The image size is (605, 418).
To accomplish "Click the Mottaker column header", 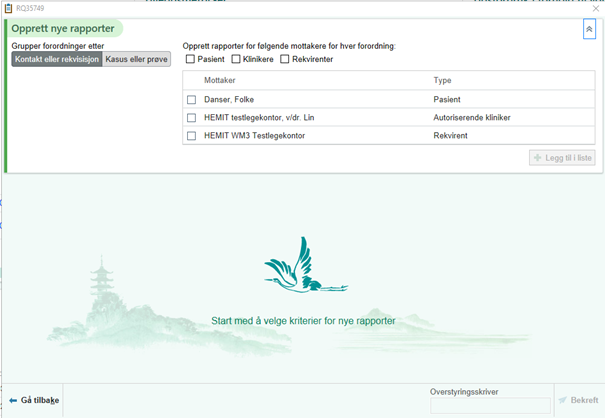I will point(220,80).
